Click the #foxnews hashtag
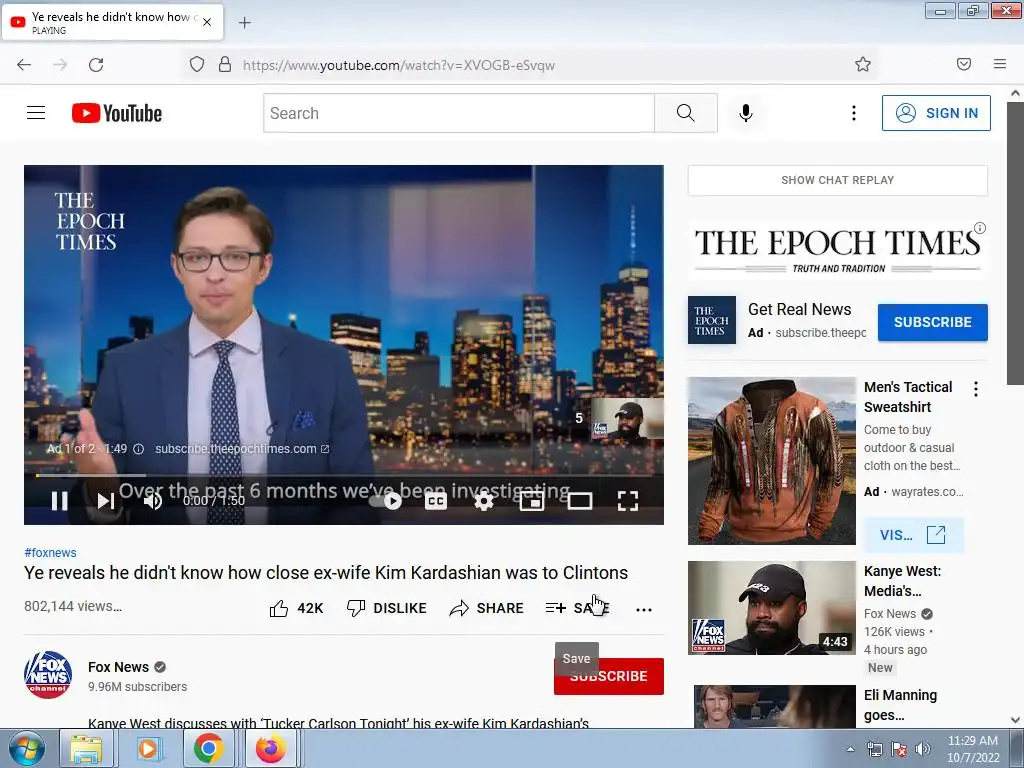The image size is (1024, 768). (50, 552)
